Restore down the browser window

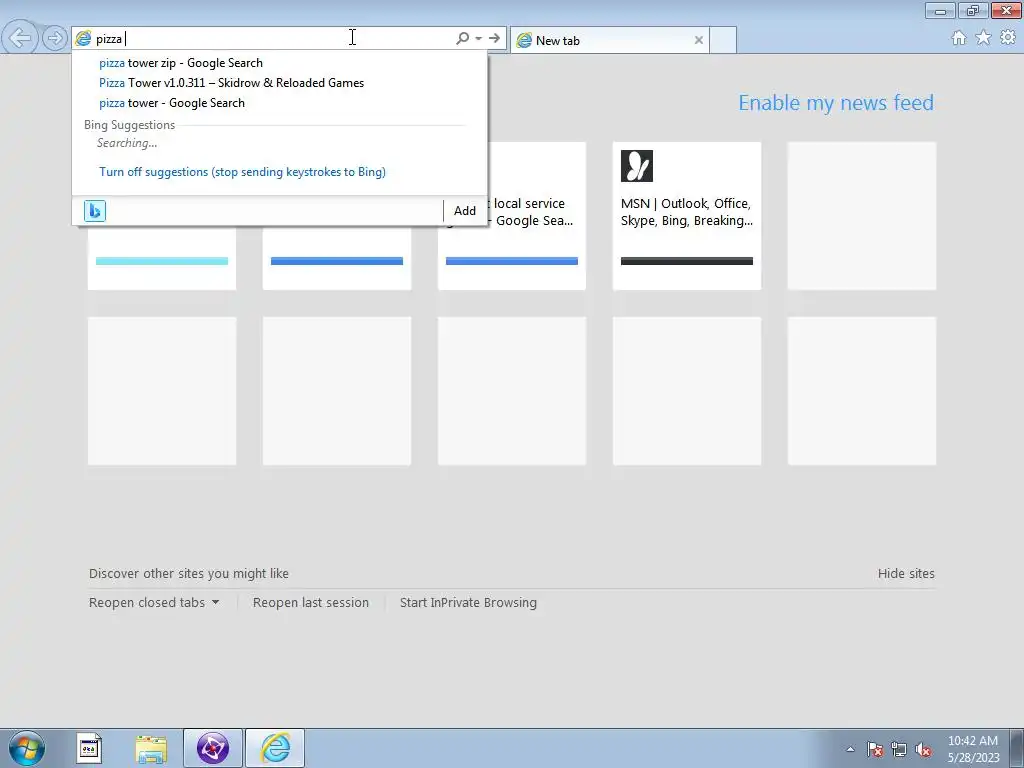tap(973, 10)
